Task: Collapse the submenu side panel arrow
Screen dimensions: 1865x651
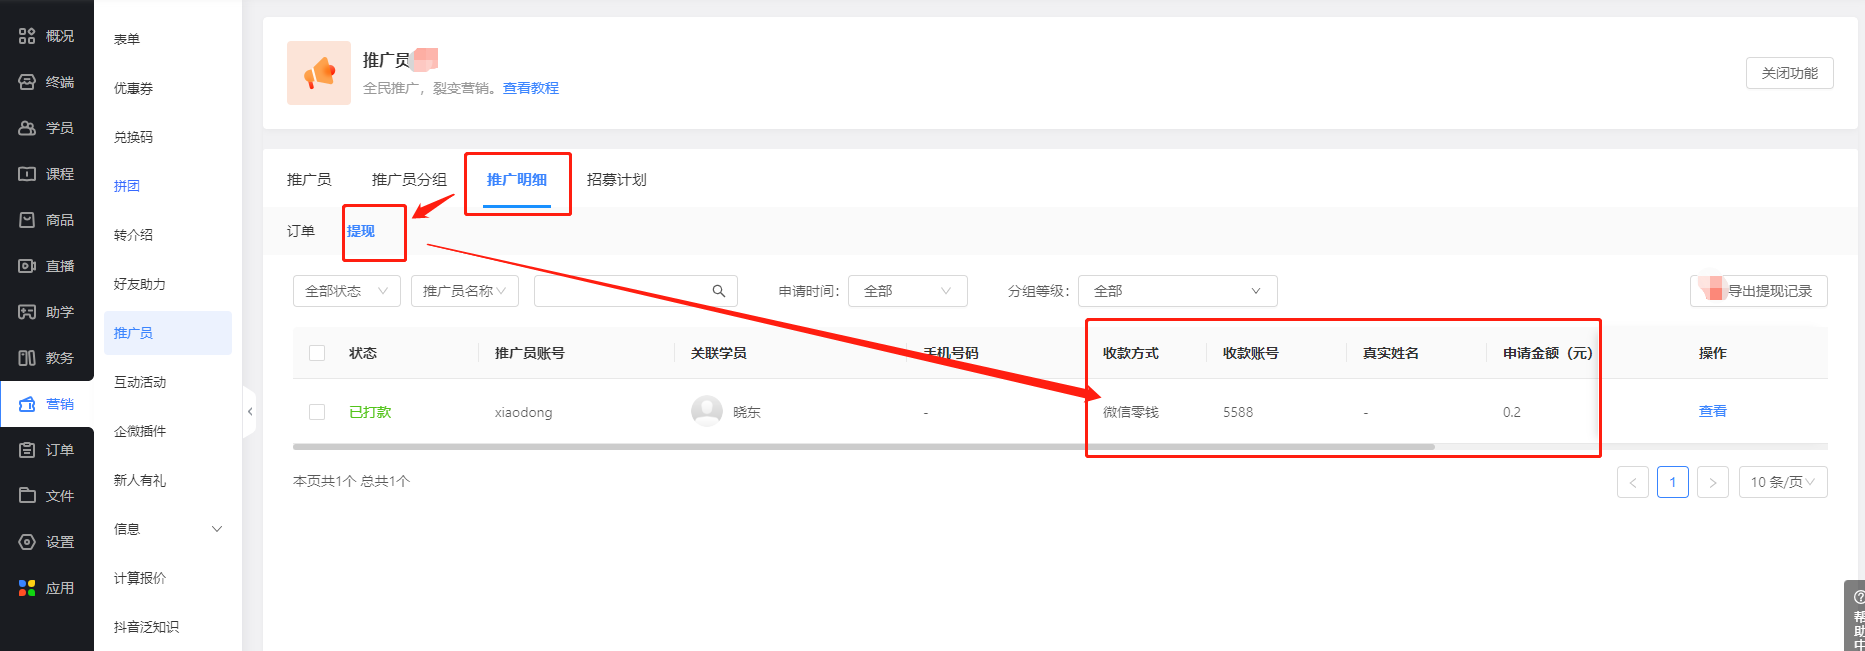Action: [x=250, y=411]
